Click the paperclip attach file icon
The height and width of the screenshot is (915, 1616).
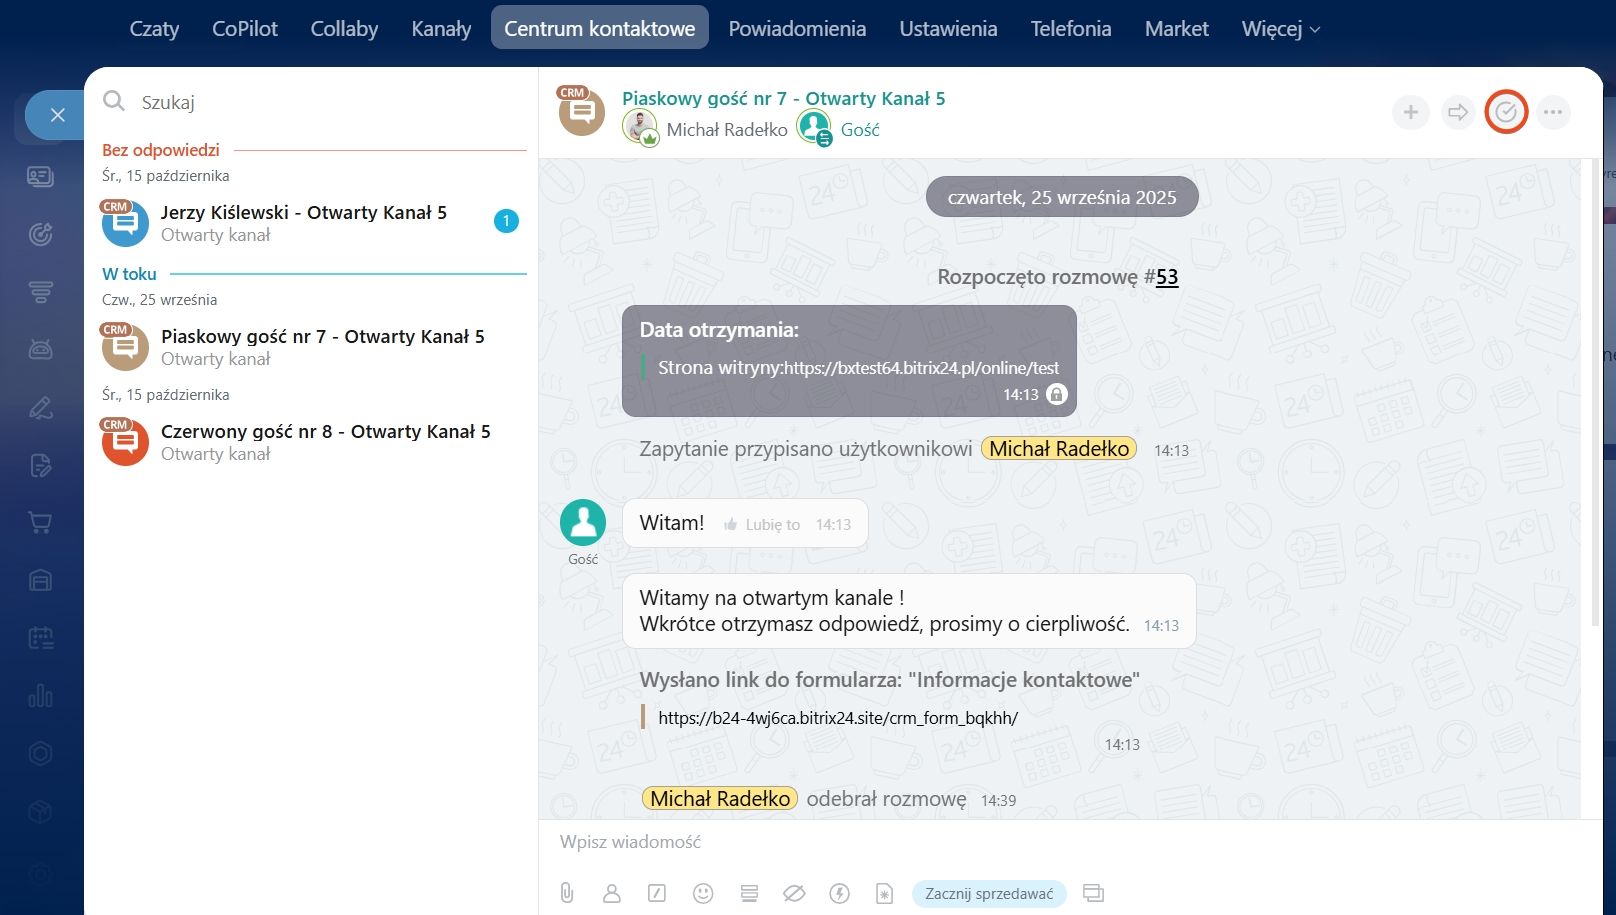[x=567, y=893]
